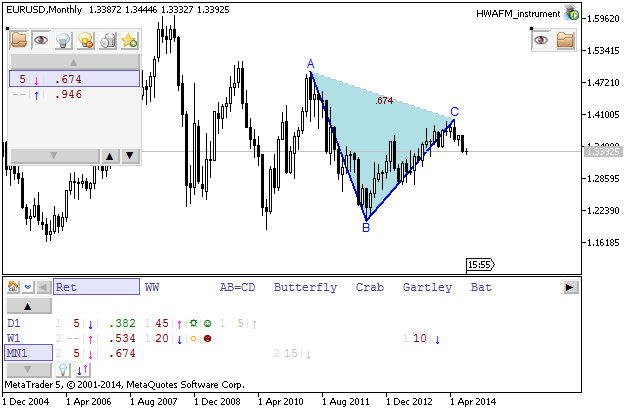Click the star with green plus icon
This screenshot has height=413, width=634.
click(130, 40)
